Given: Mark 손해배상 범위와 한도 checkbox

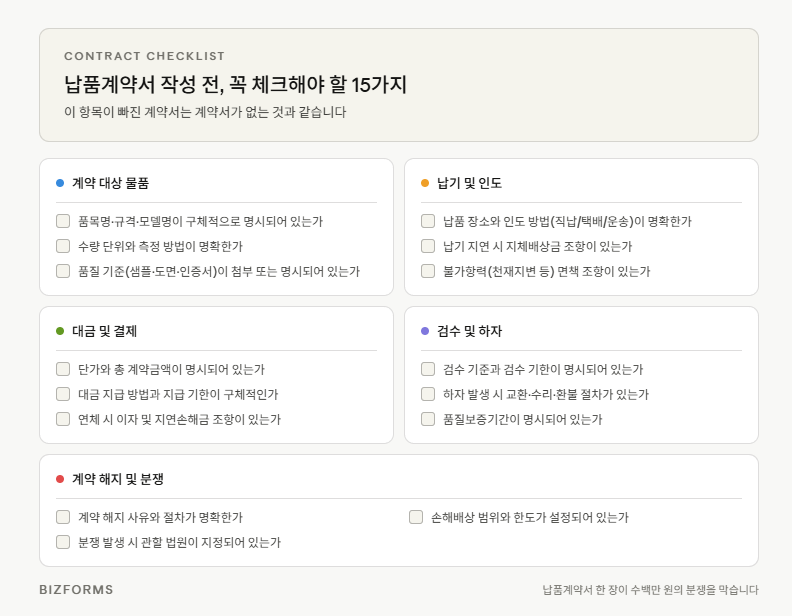Looking at the screenshot, I should coord(416,517).
